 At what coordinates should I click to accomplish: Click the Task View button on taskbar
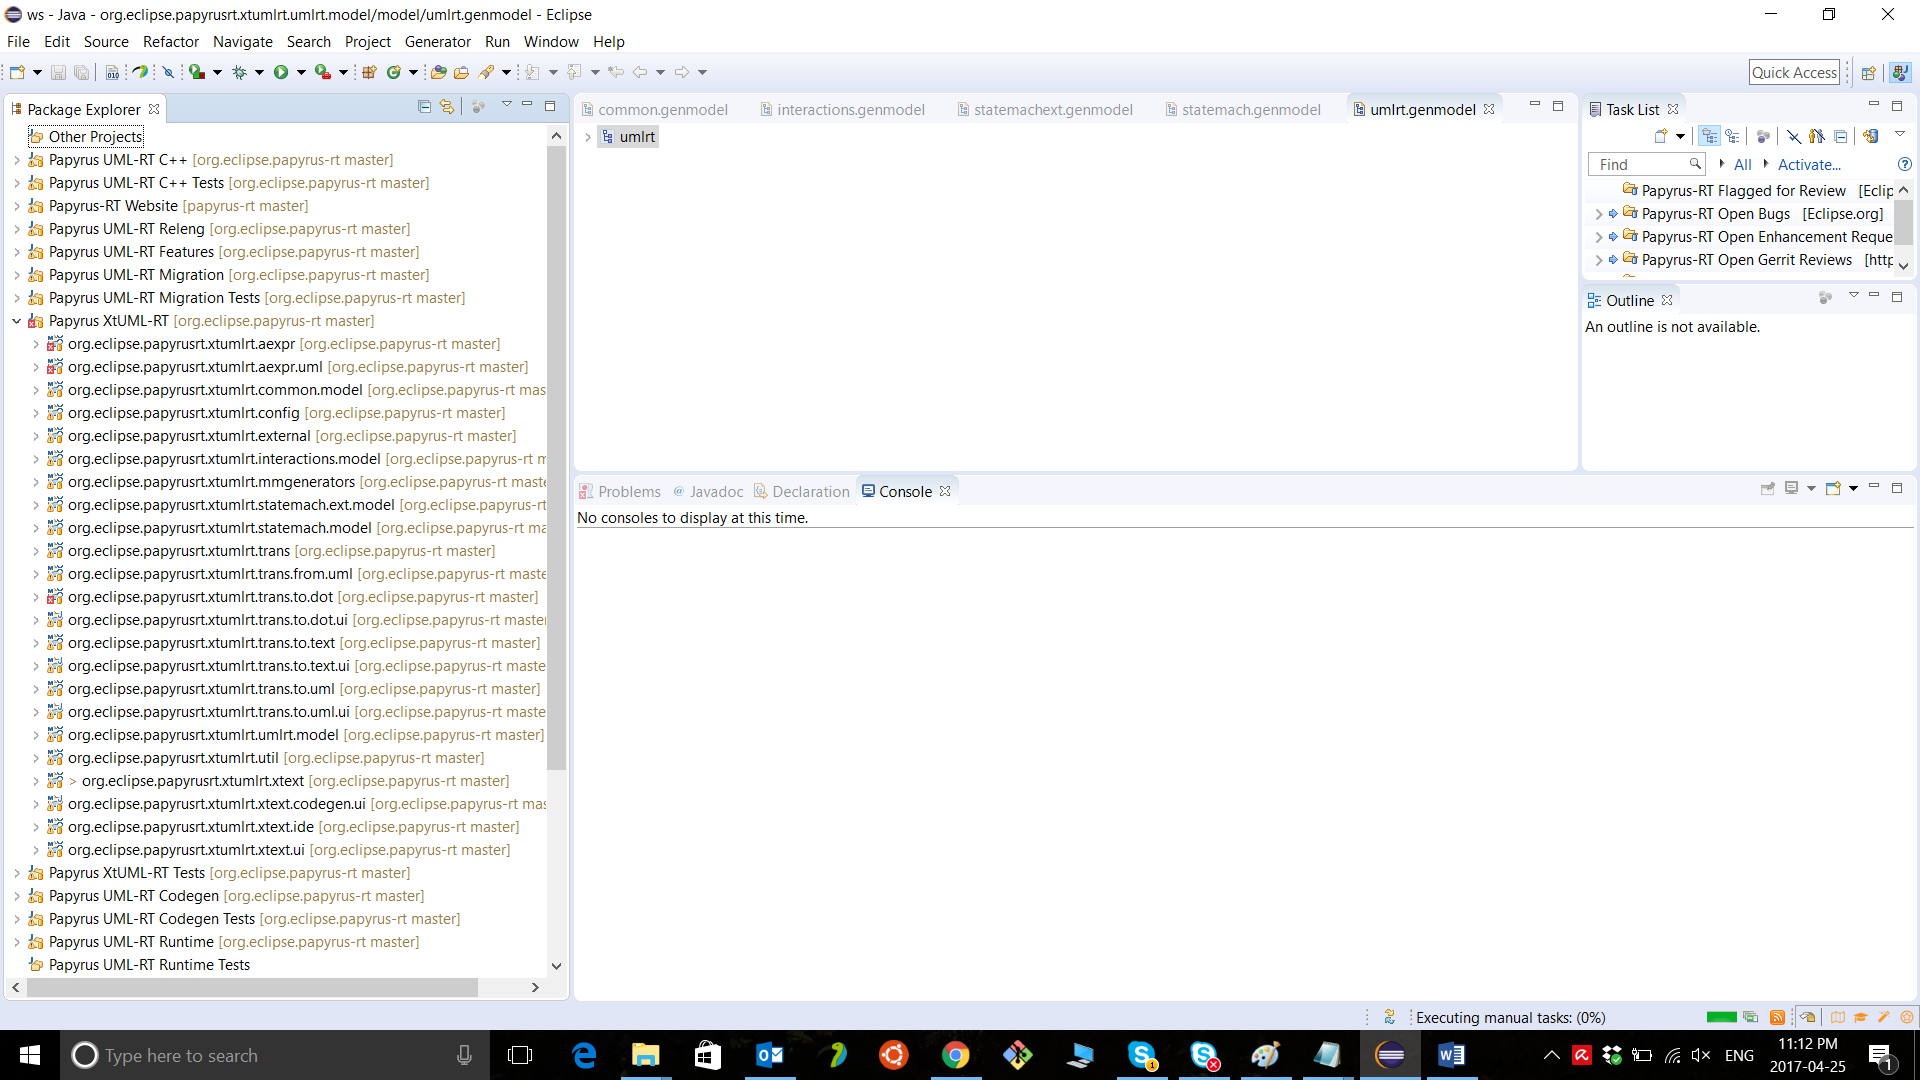coord(520,1055)
